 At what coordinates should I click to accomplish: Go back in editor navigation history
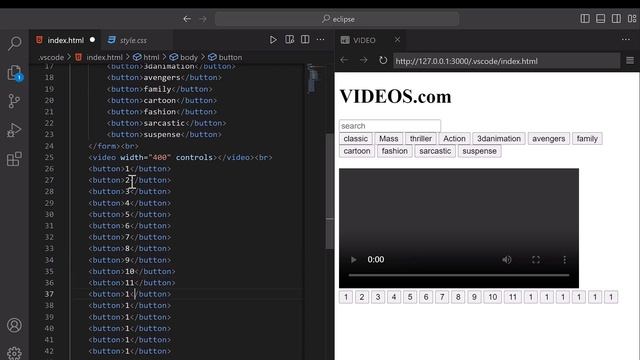tap(187, 19)
